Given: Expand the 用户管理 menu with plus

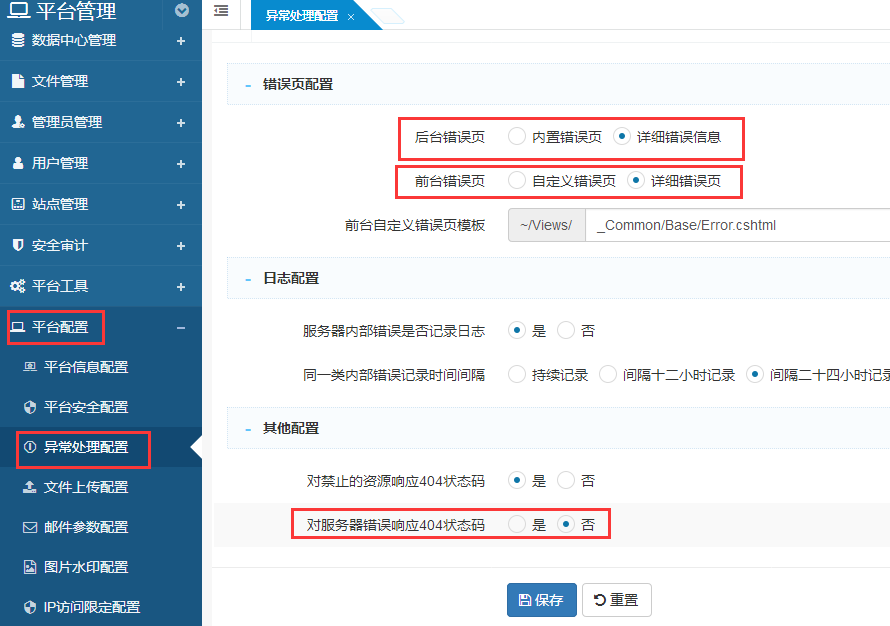Looking at the screenshot, I should (181, 163).
